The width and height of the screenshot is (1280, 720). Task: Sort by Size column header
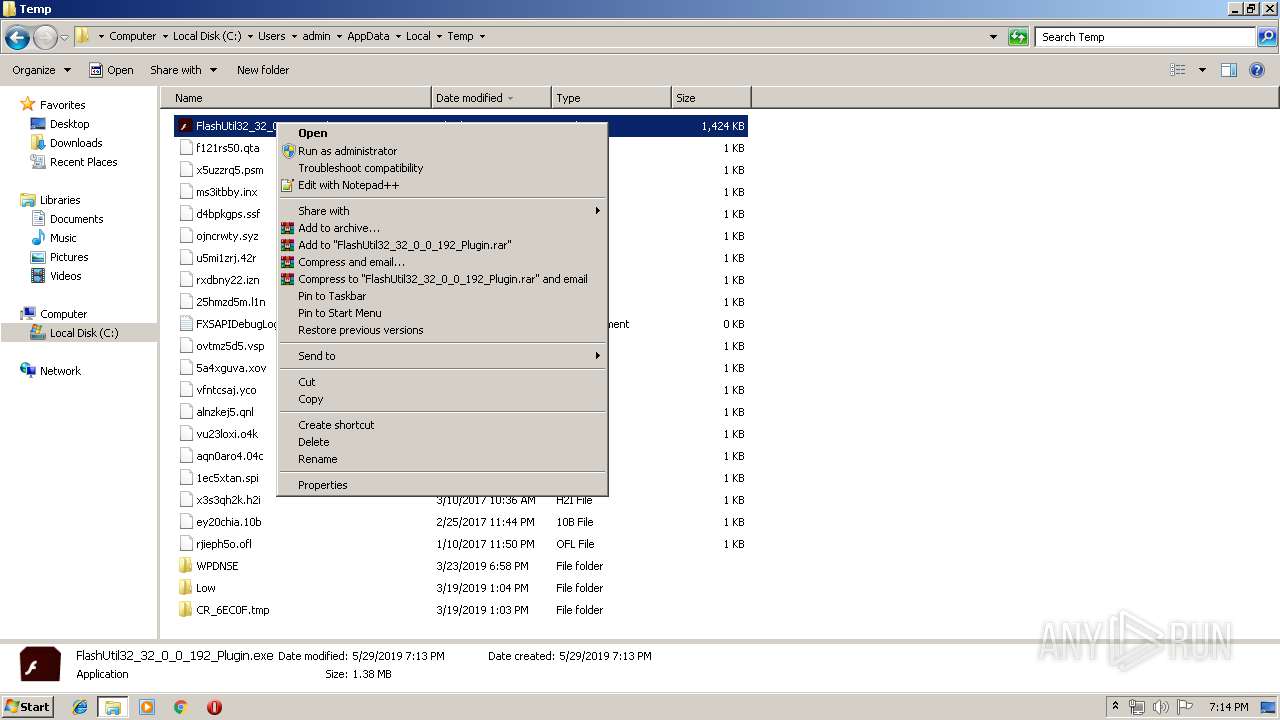pyautogui.click(x=711, y=98)
